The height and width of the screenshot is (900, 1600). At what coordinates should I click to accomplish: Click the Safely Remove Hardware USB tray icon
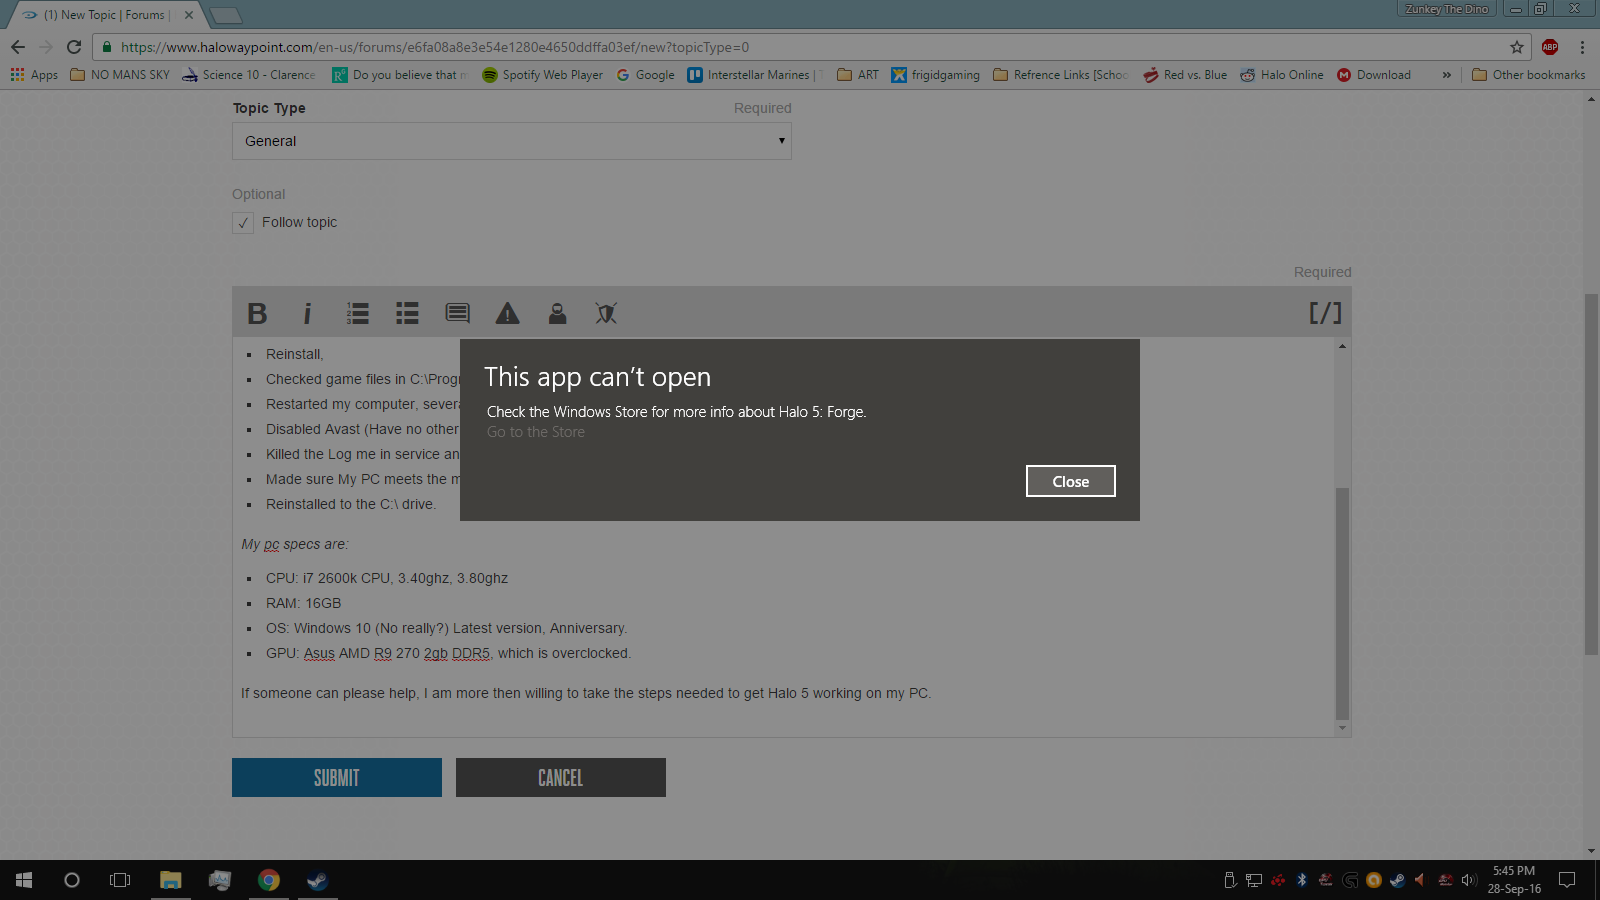1230,880
